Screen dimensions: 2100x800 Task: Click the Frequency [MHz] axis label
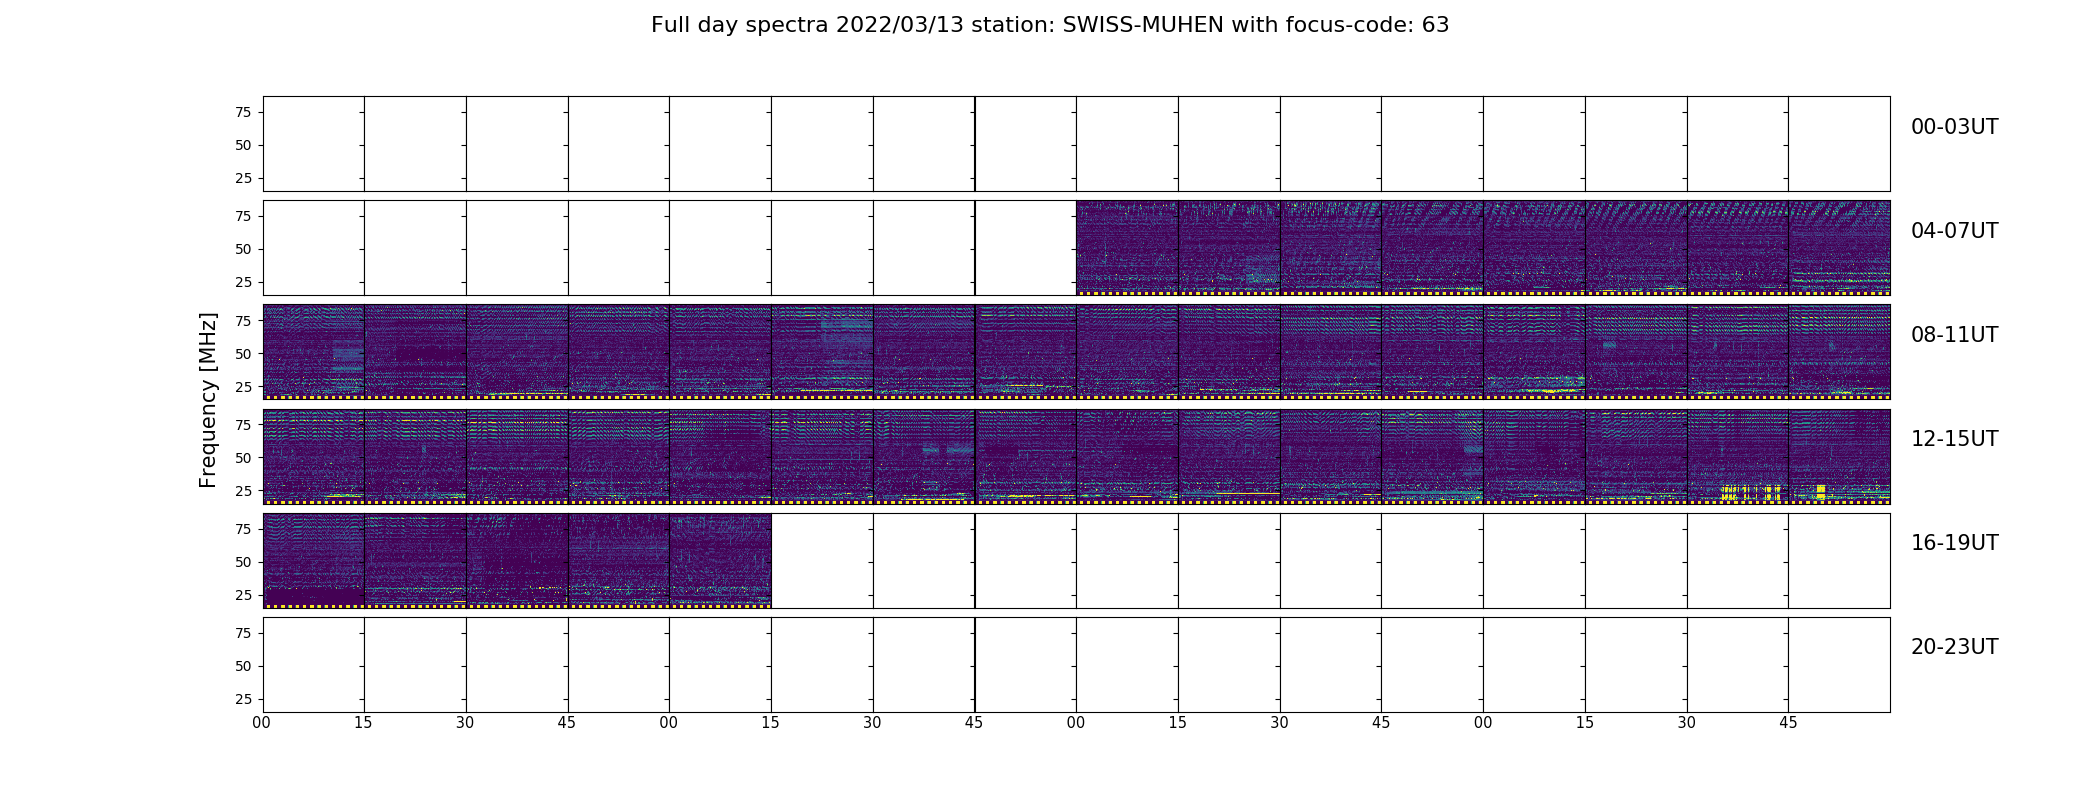[x=208, y=400]
